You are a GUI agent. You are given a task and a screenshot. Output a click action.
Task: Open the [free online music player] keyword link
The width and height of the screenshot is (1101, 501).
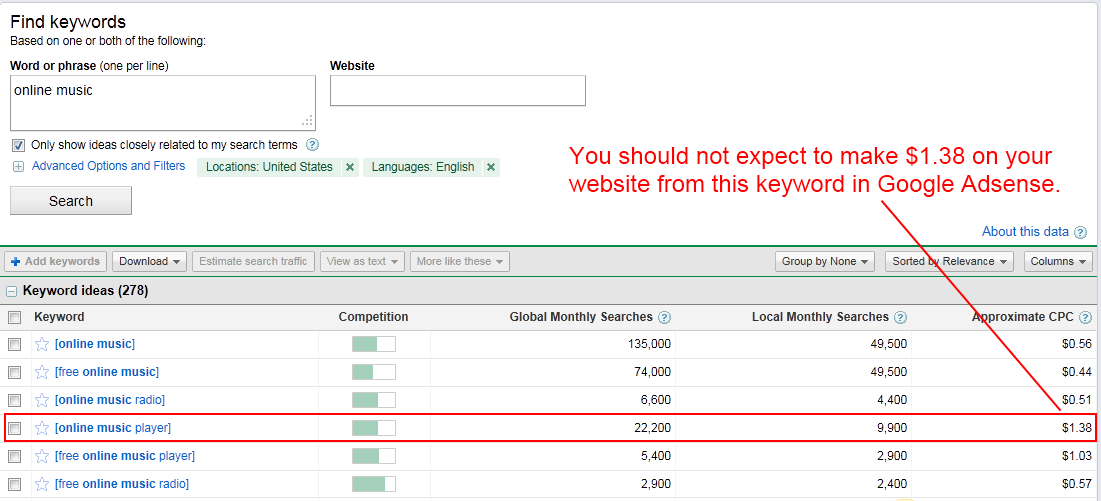125,456
